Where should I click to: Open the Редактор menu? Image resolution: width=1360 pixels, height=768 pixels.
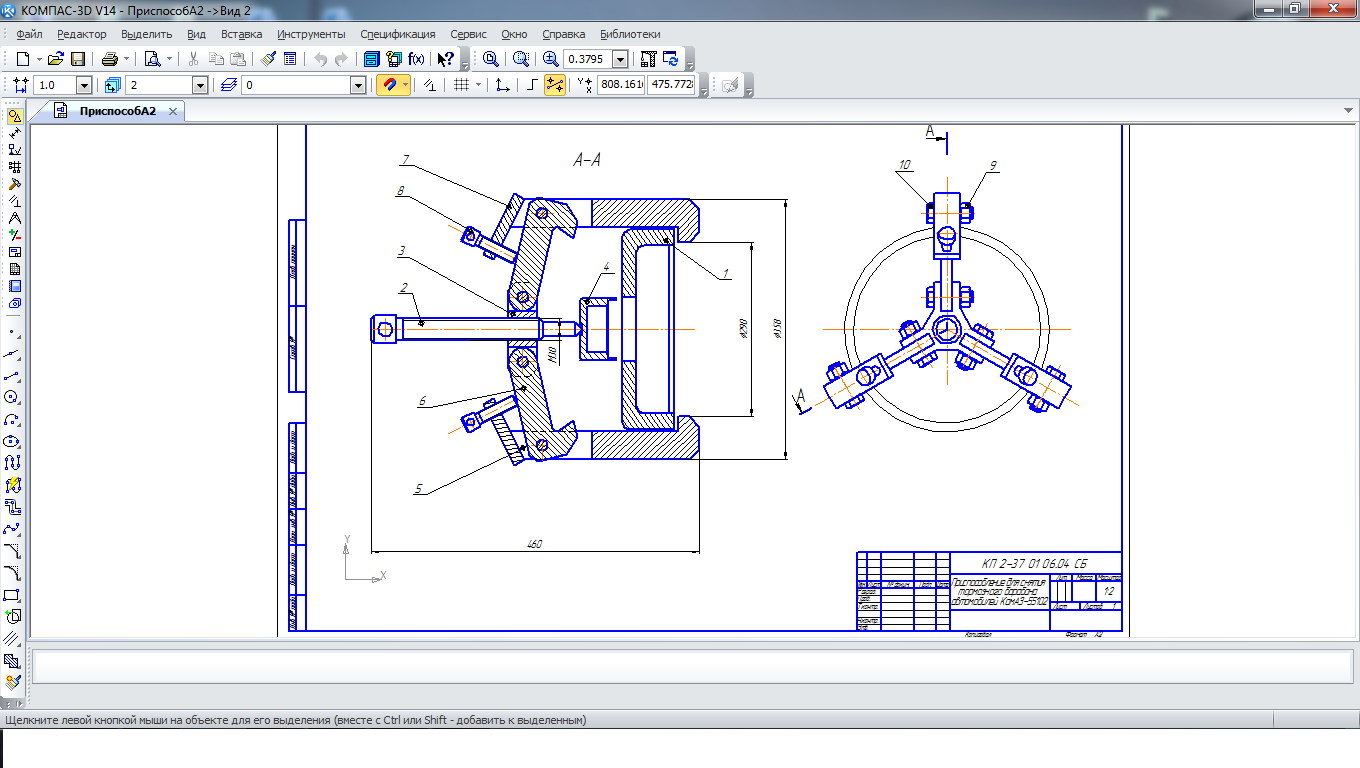(x=81, y=34)
